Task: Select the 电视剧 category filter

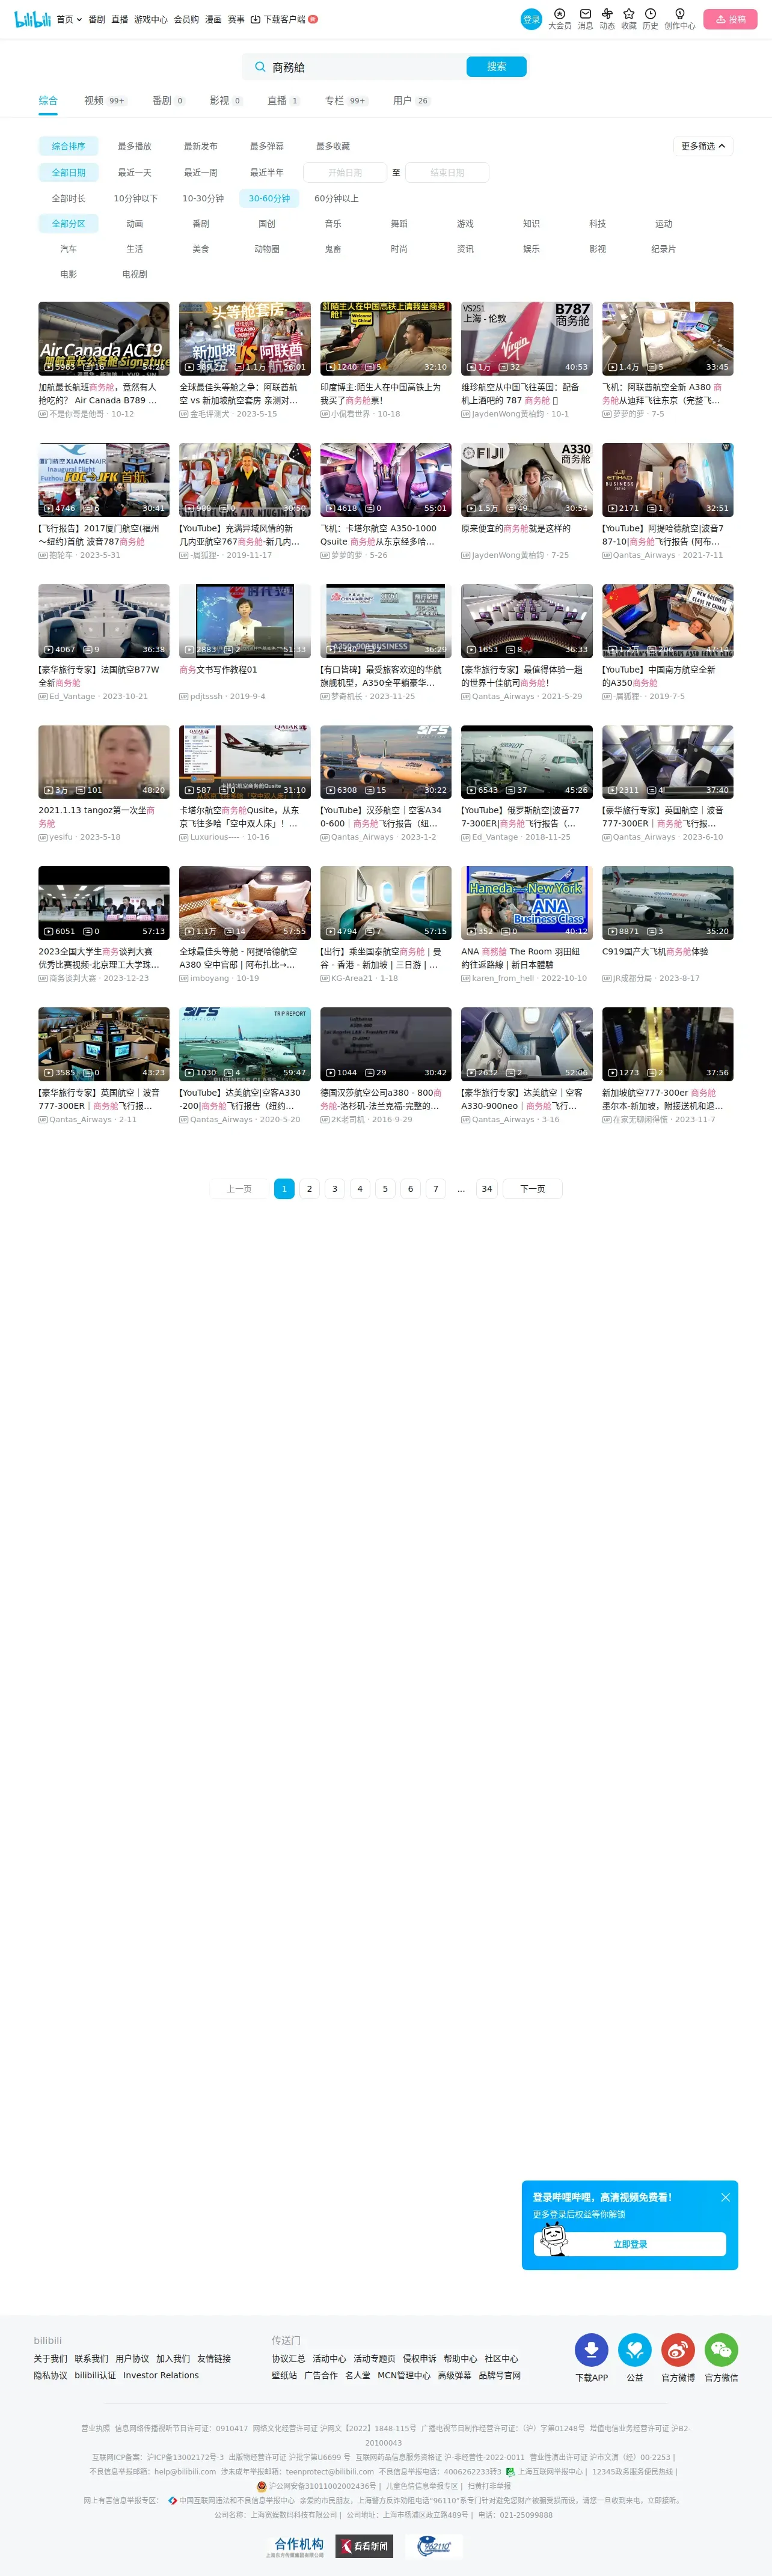Action: 135,274
